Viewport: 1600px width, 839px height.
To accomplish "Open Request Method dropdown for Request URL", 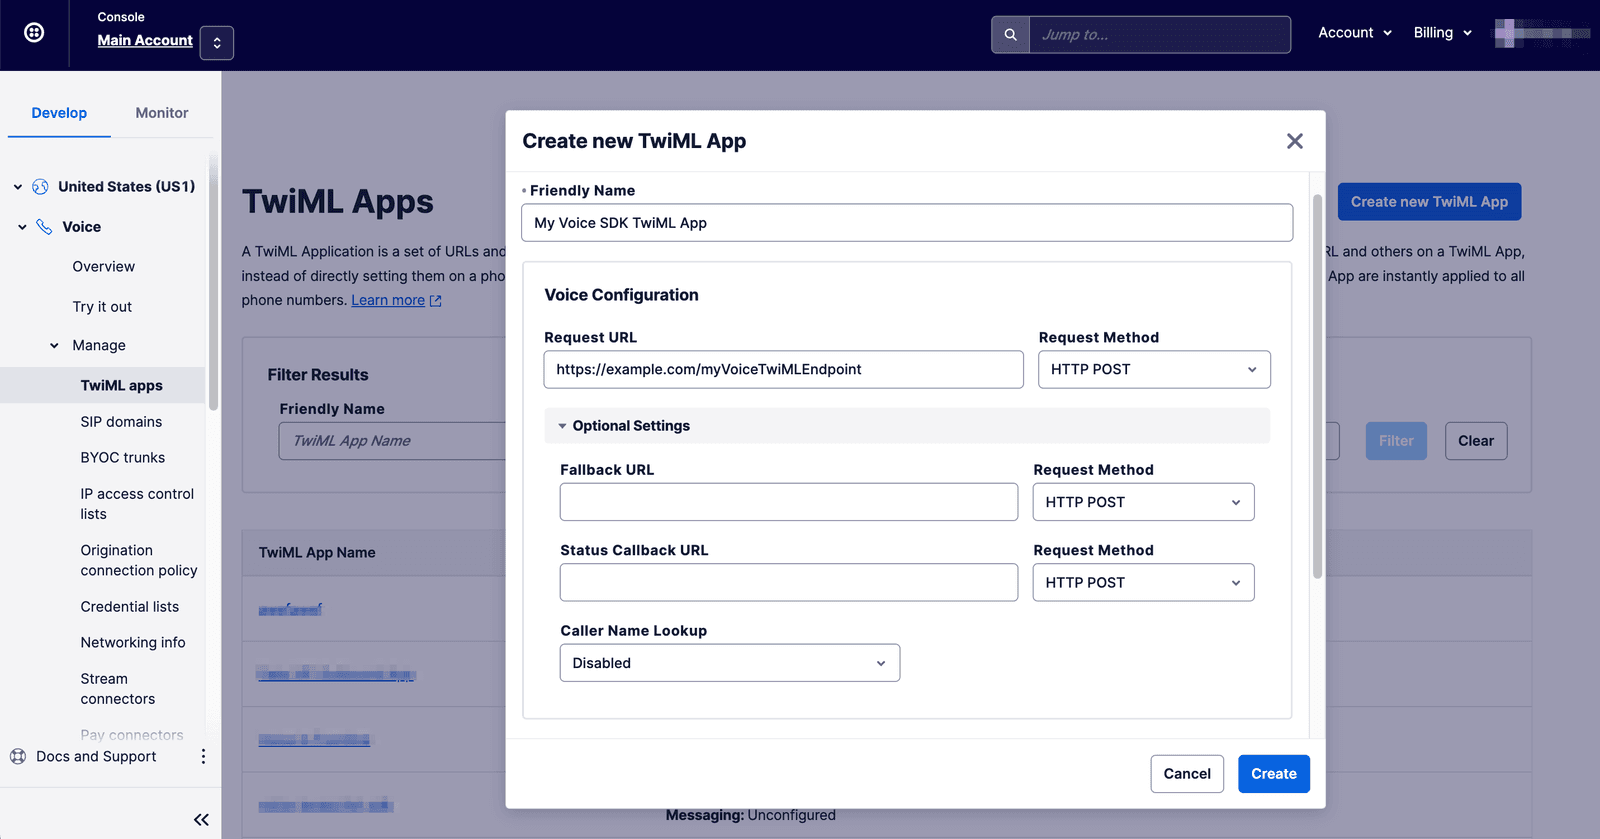I will click(x=1153, y=370).
